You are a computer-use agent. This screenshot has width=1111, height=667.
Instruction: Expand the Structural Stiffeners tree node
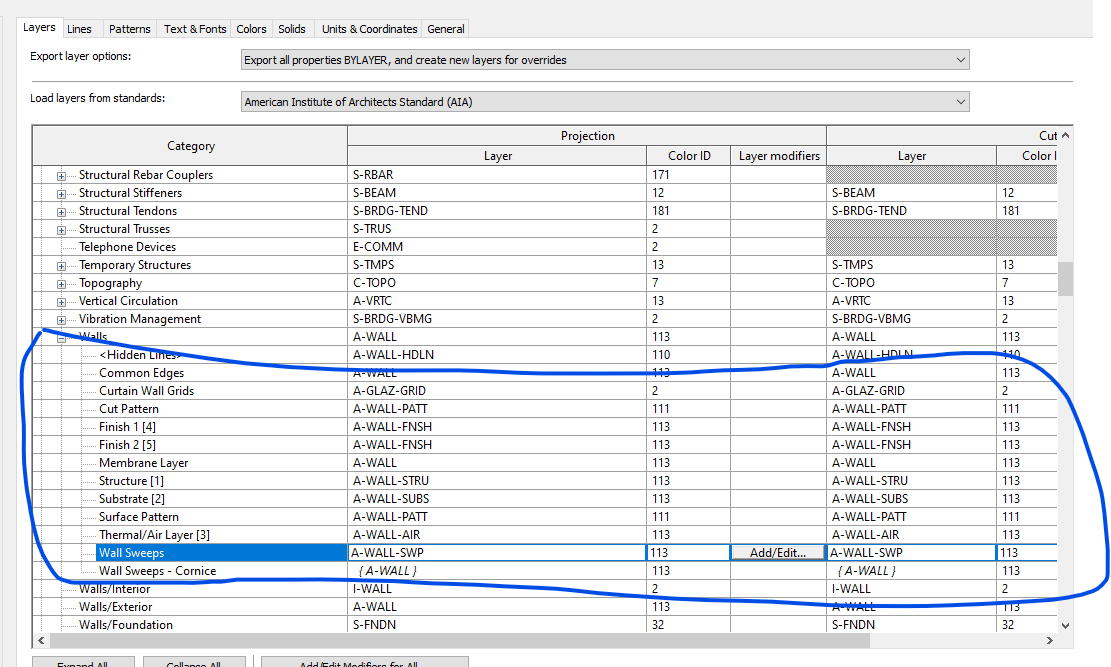pyautogui.click(x=61, y=194)
